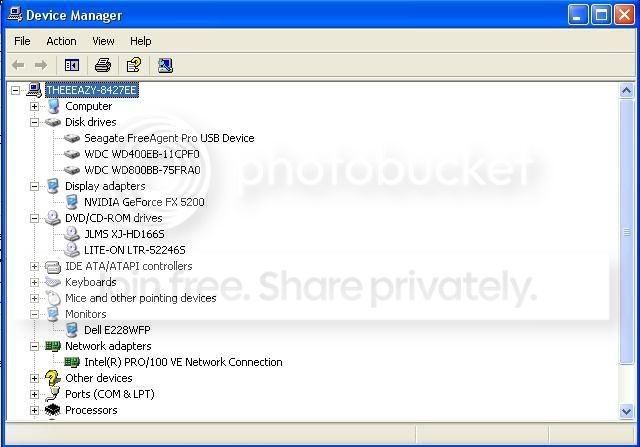The height and width of the screenshot is (447, 640).
Task: Click the NVIDIA GeForce FX 5200 adapter icon
Action: click(x=72, y=202)
